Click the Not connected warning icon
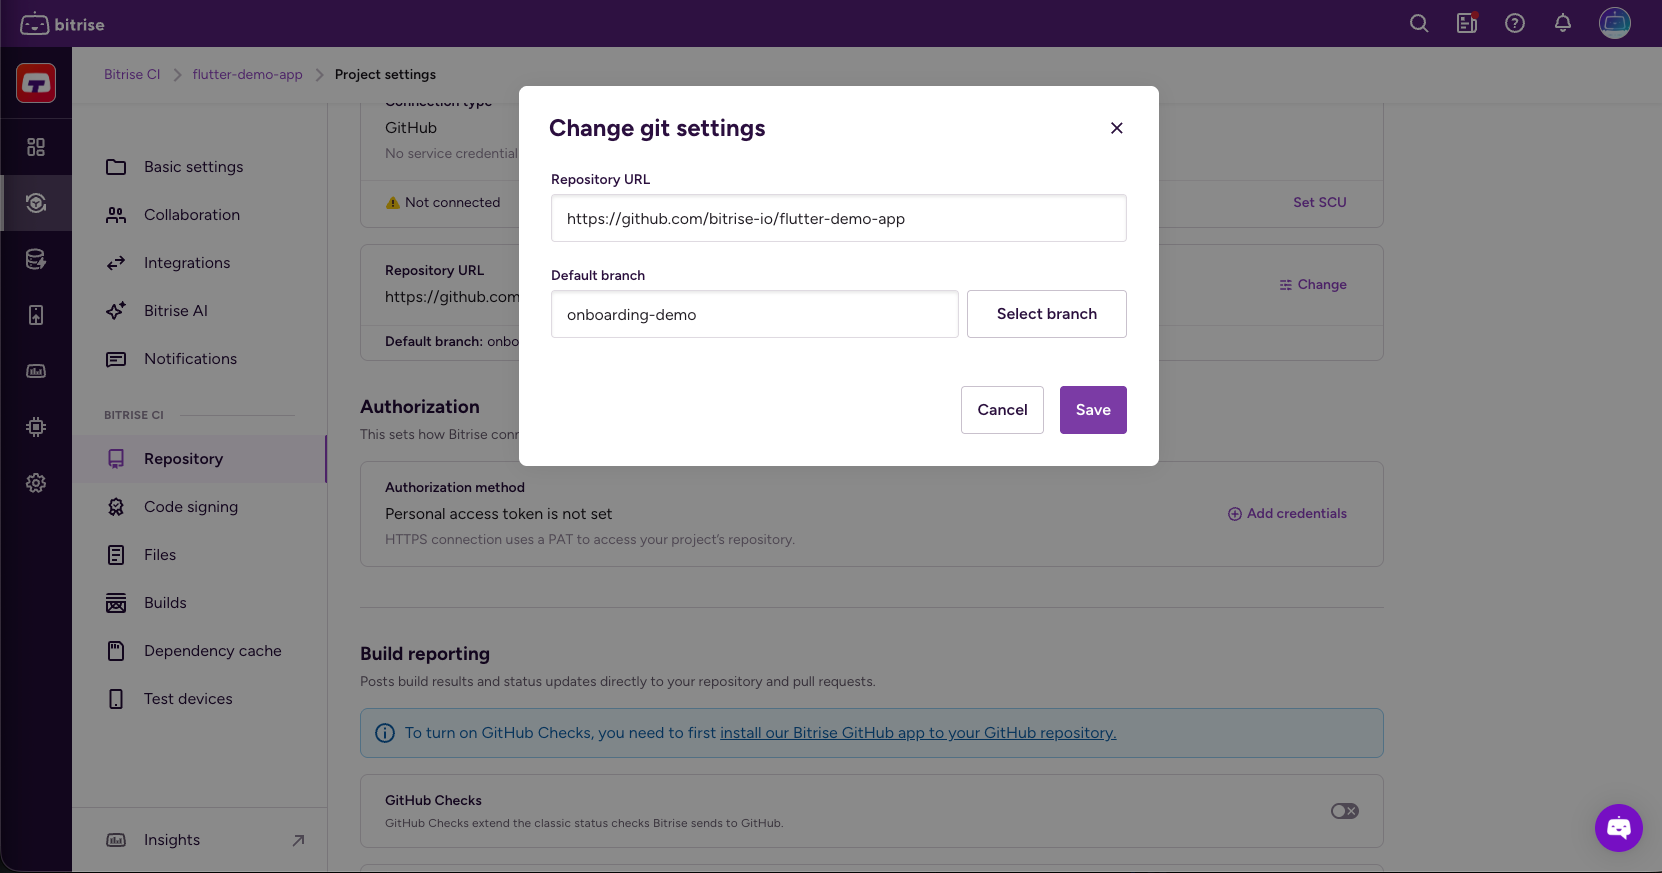 pyautogui.click(x=392, y=203)
